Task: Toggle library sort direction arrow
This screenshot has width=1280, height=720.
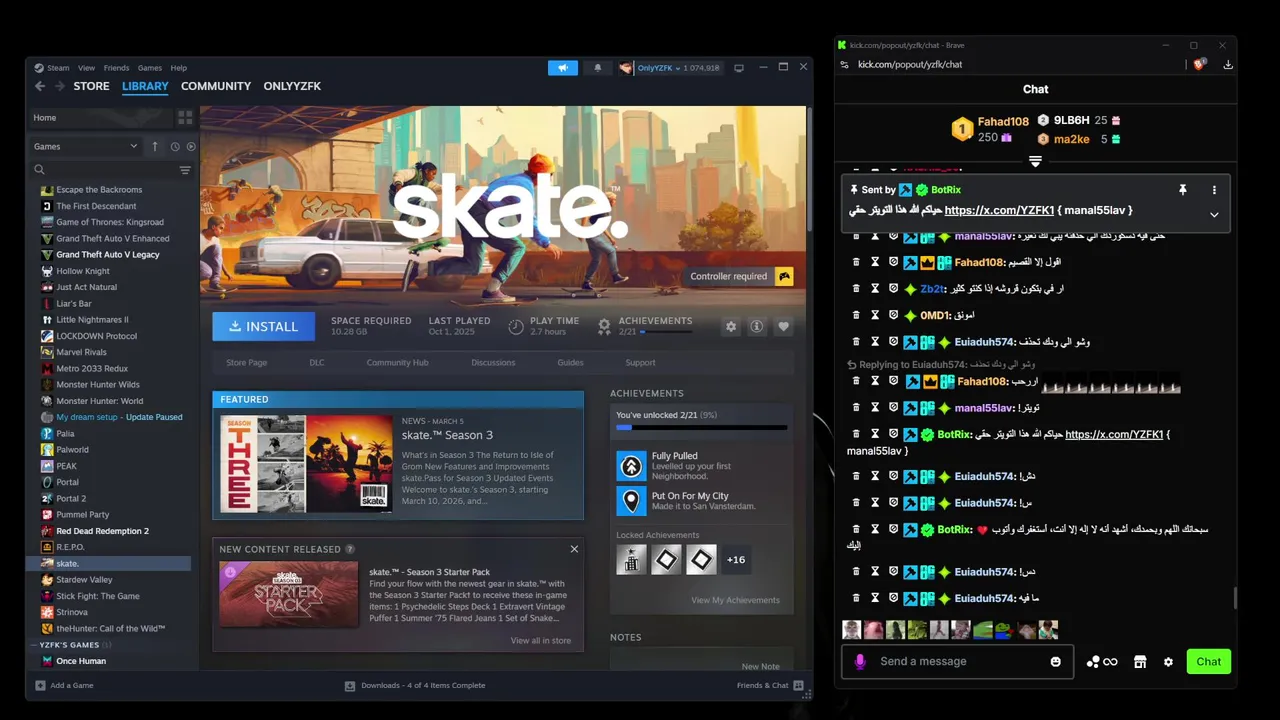Action: coord(155,147)
